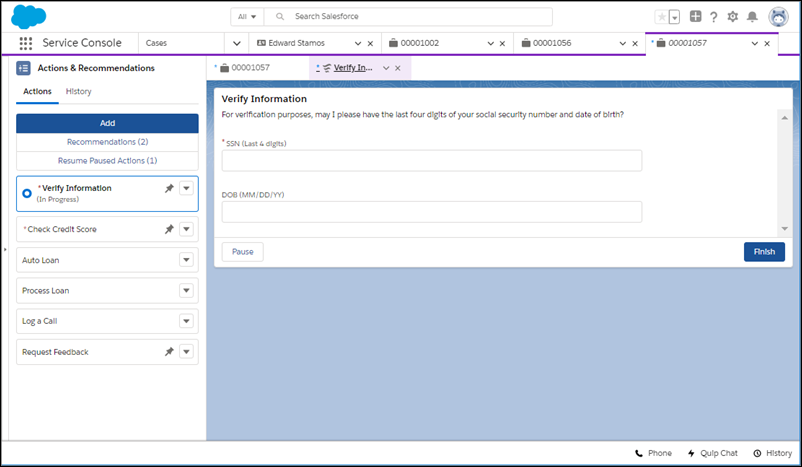Open Quip Chat in utility bar
The image size is (802, 467).
click(713, 453)
